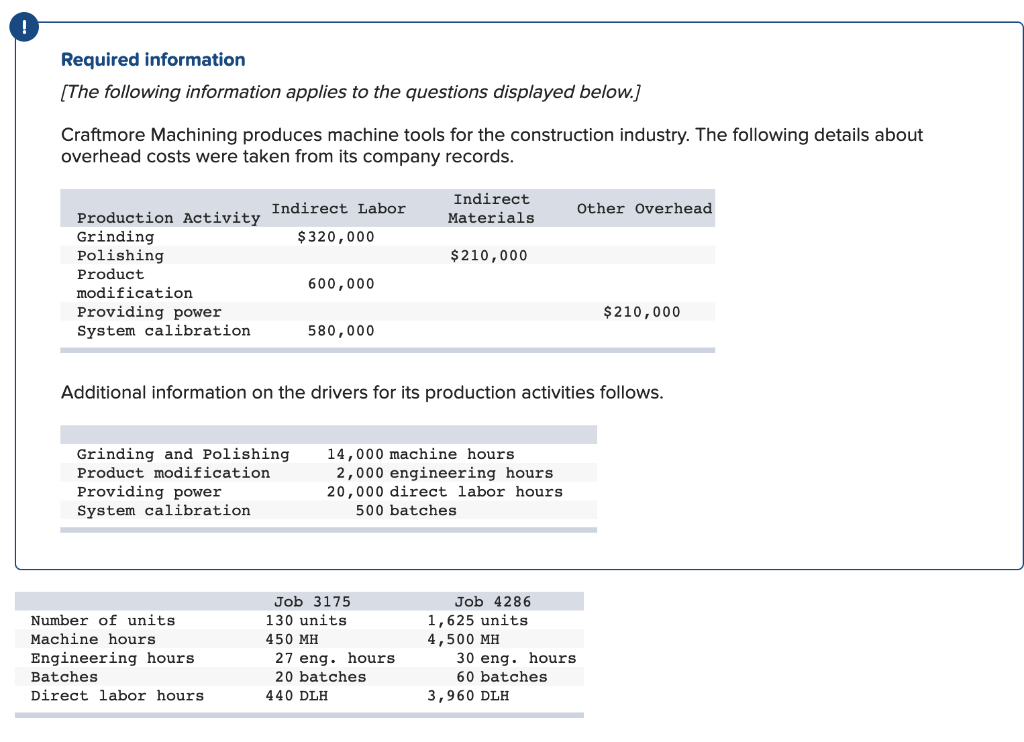The height and width of the screenshot is (742, 1024).
Task: Click the italic 'following information applies' note
Action: click(x=351, y=91)
